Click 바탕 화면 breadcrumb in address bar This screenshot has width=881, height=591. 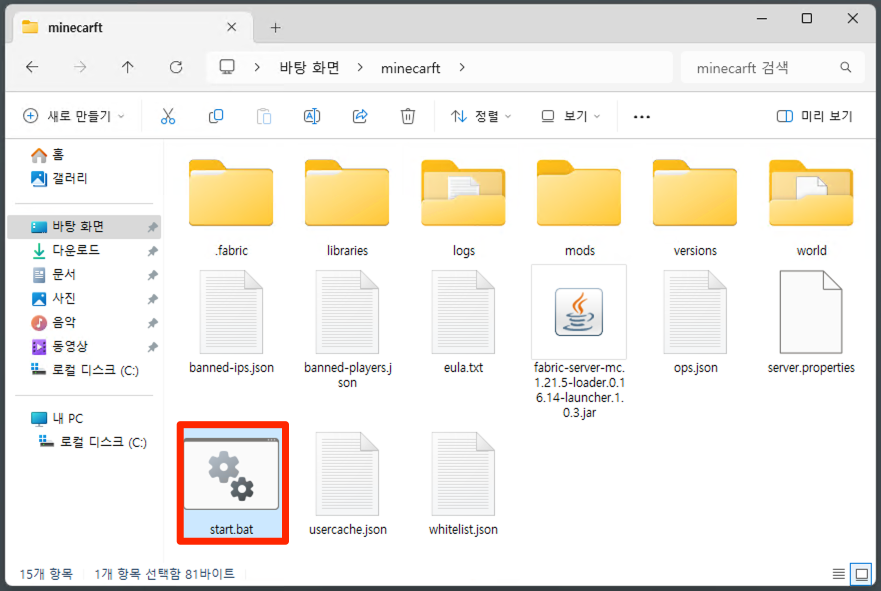pyautogui.click(x=310, y=67)
